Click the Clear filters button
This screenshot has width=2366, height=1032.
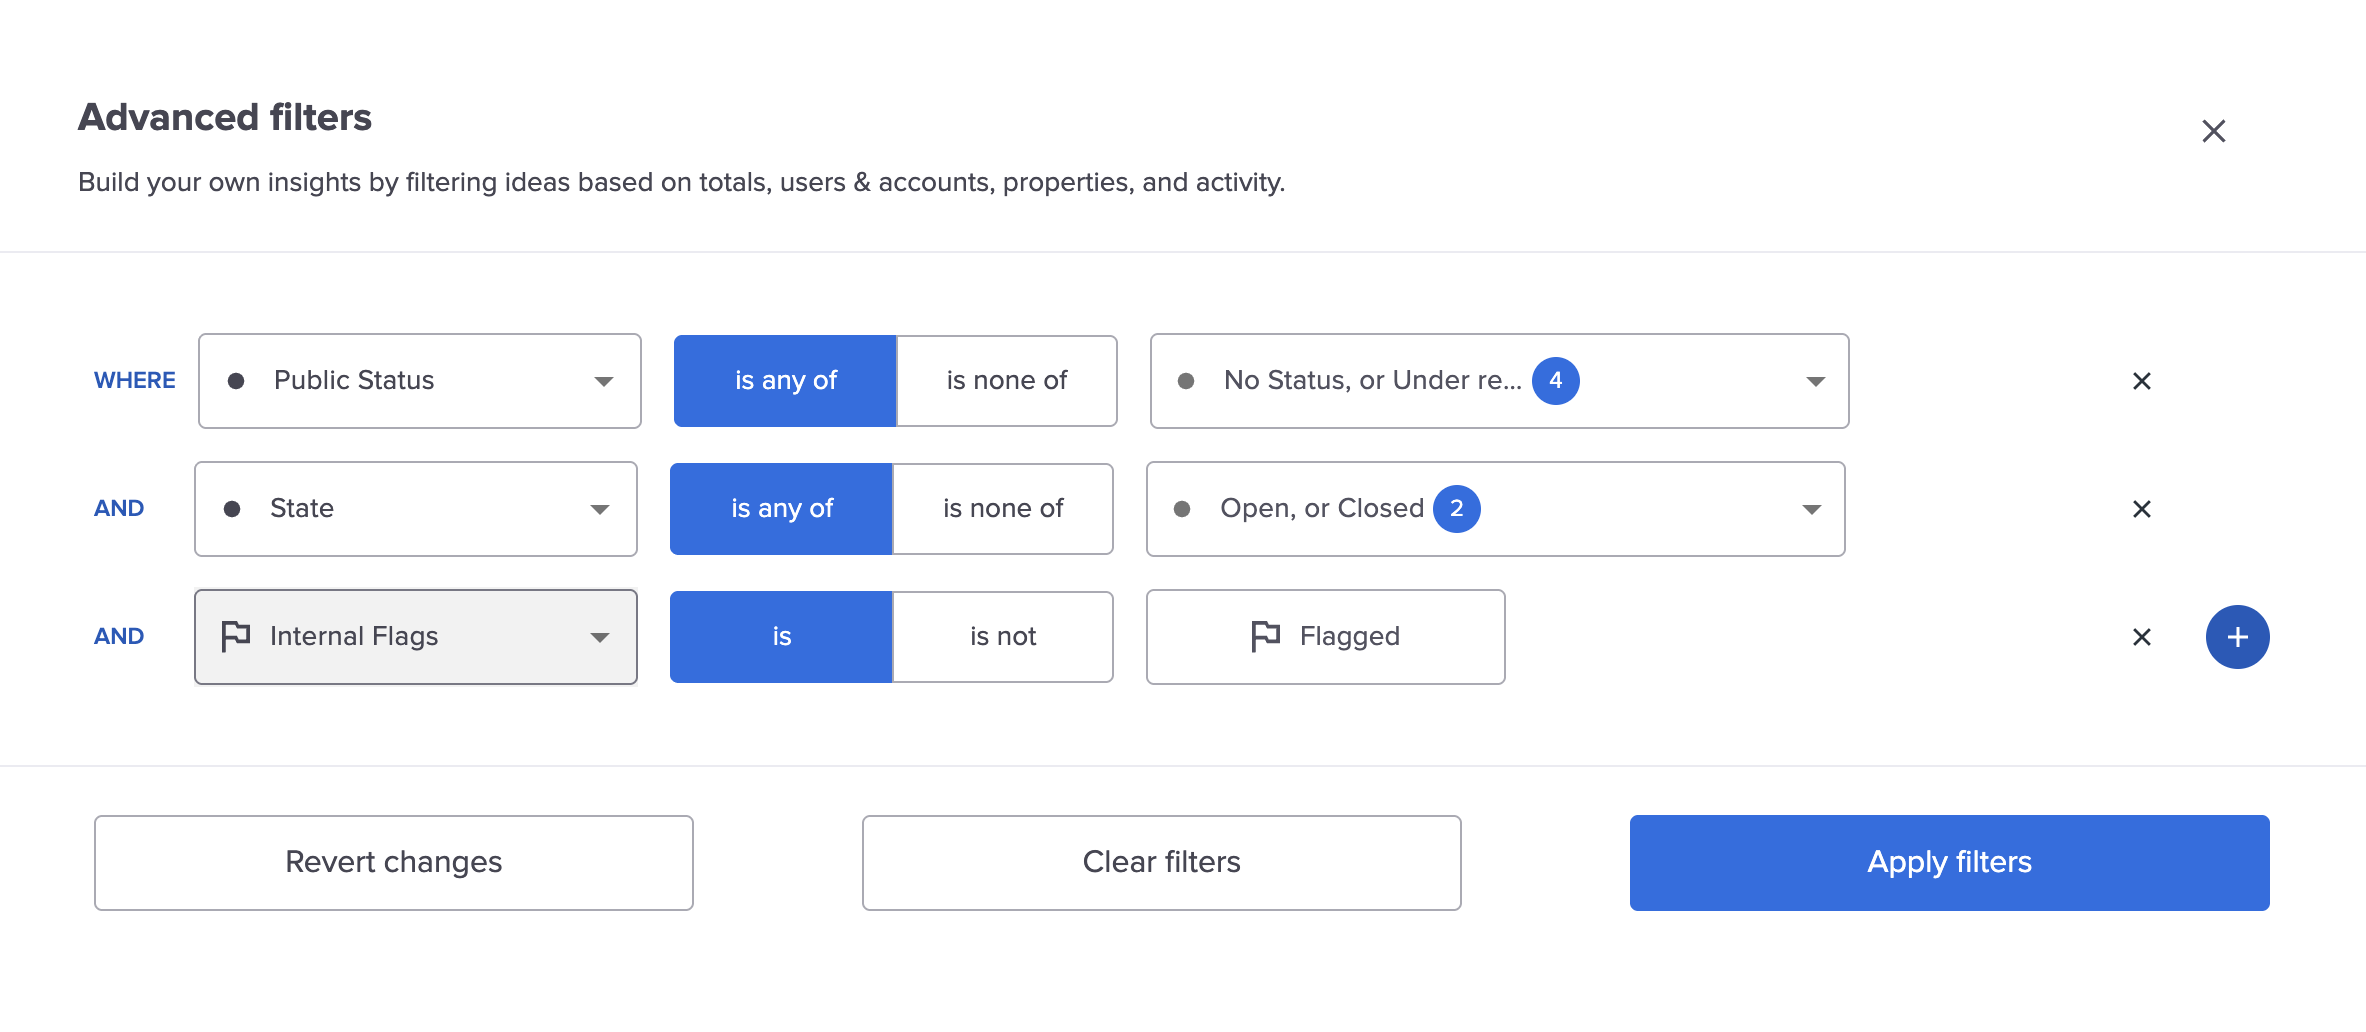click(x=1161, y=862)
